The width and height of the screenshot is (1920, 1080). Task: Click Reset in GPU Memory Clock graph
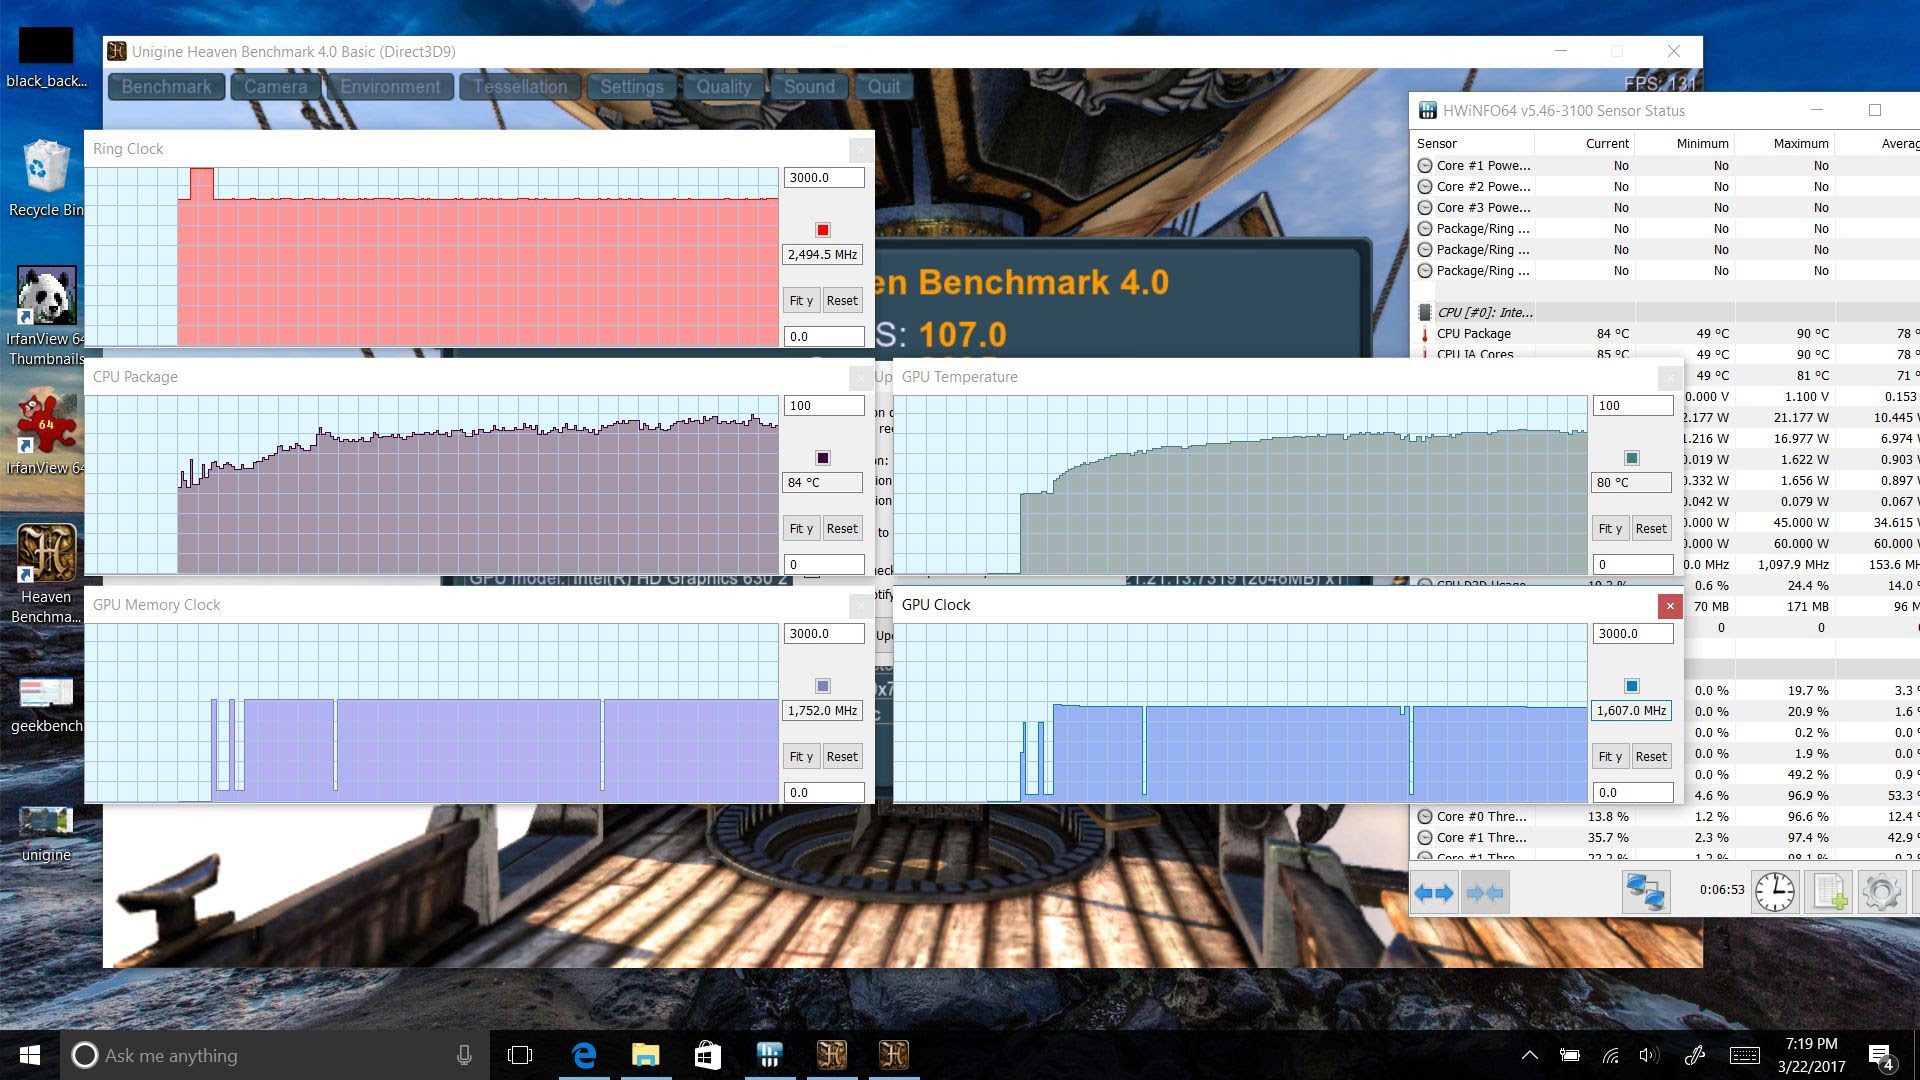point(842,756)
